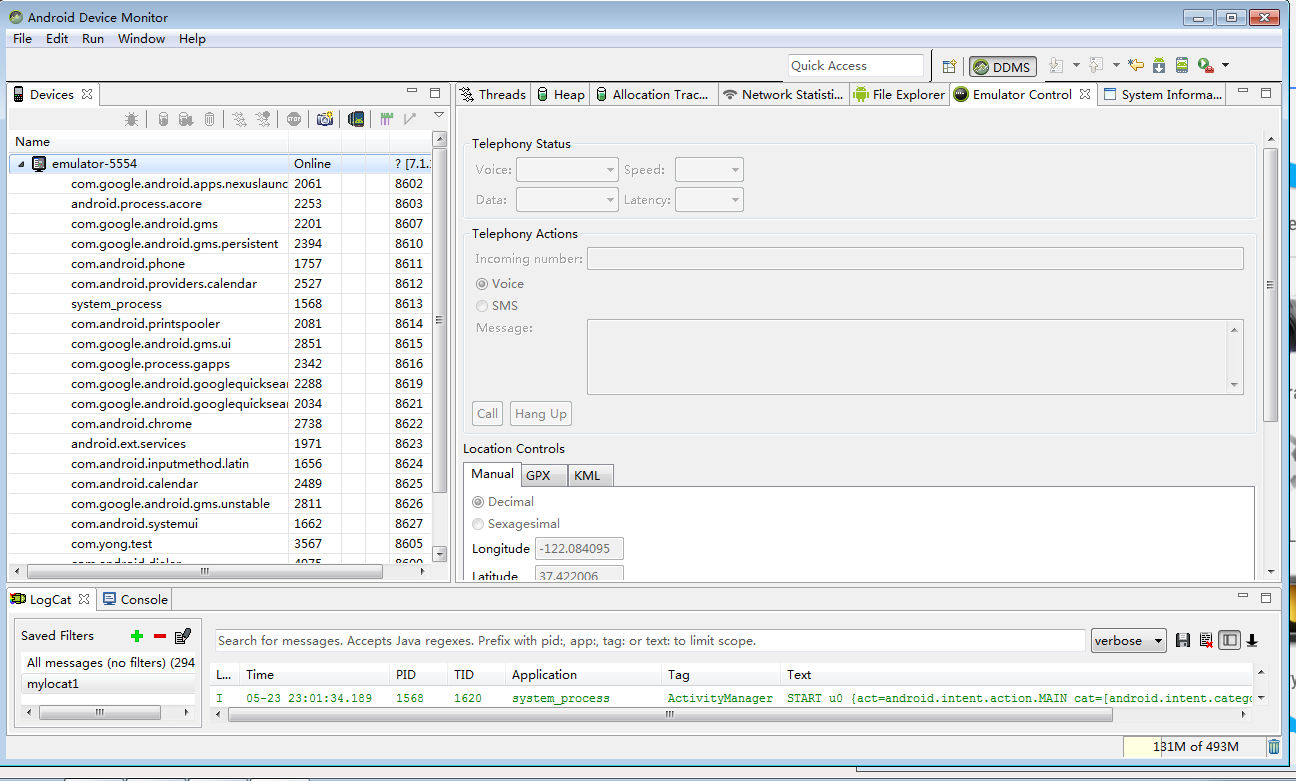Select the KML location tab
The height and width of the screenshot is (781, 1296).
point(590,475)
